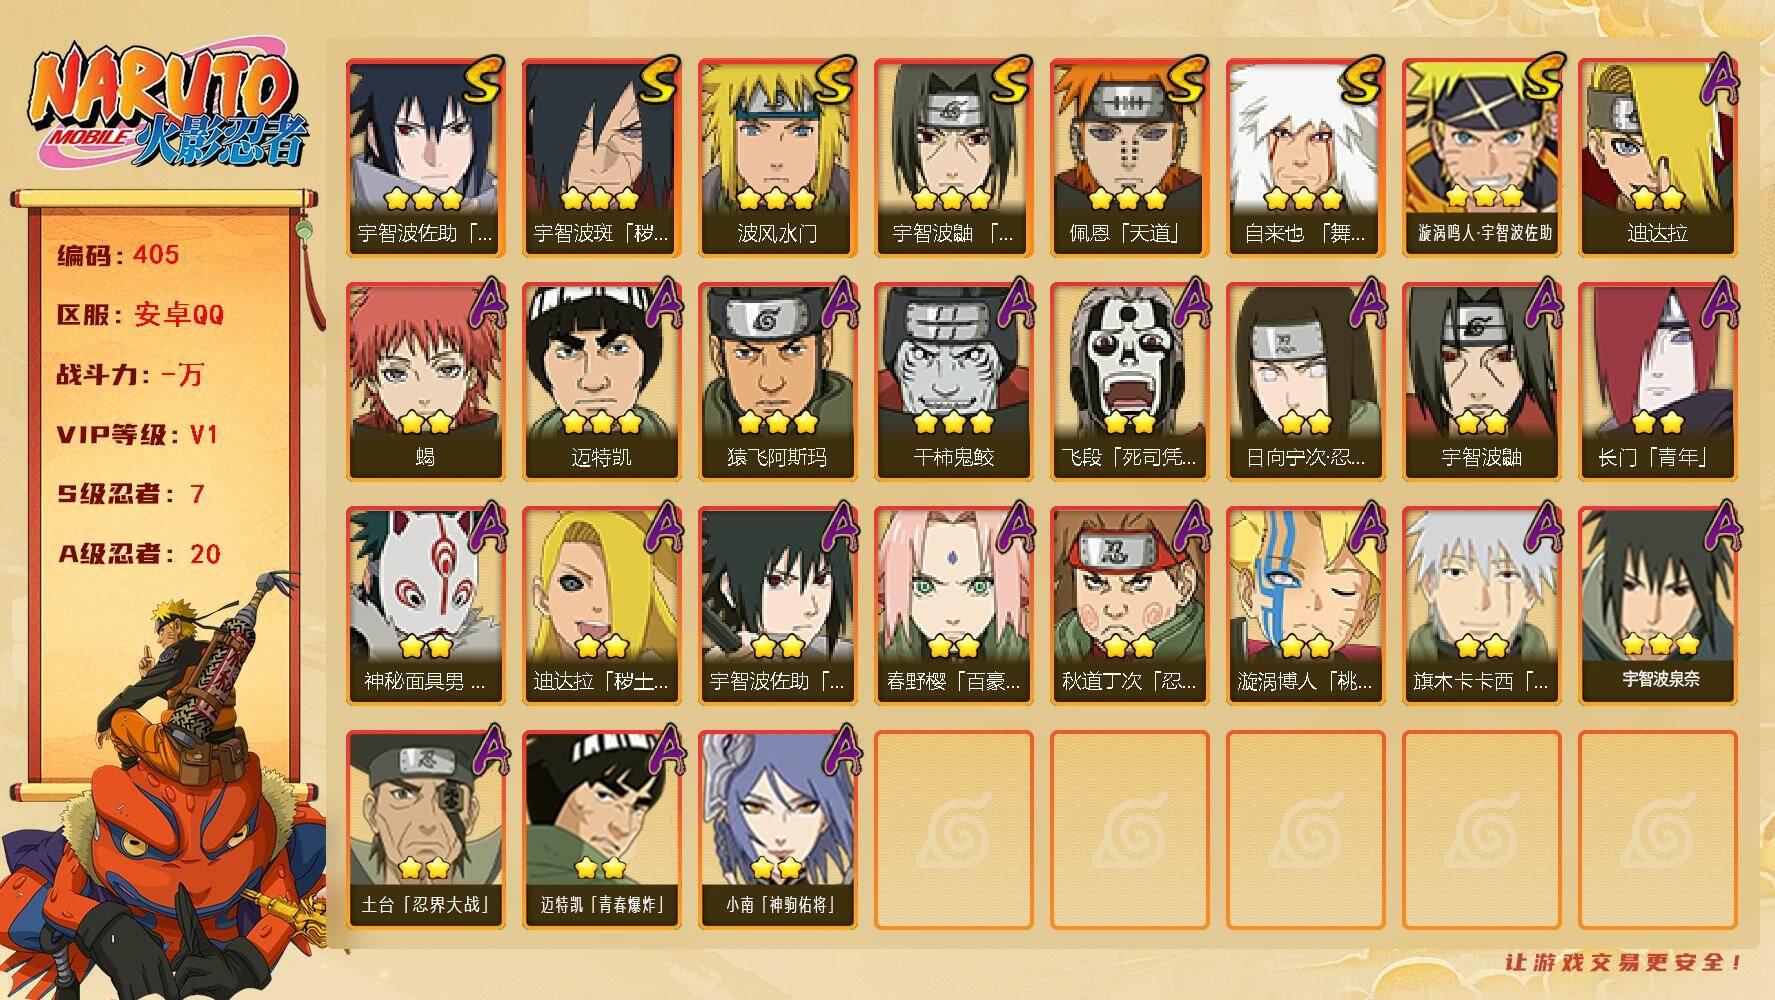
Task: Select the pink-haired 春野樱 card
Action: 953,606
